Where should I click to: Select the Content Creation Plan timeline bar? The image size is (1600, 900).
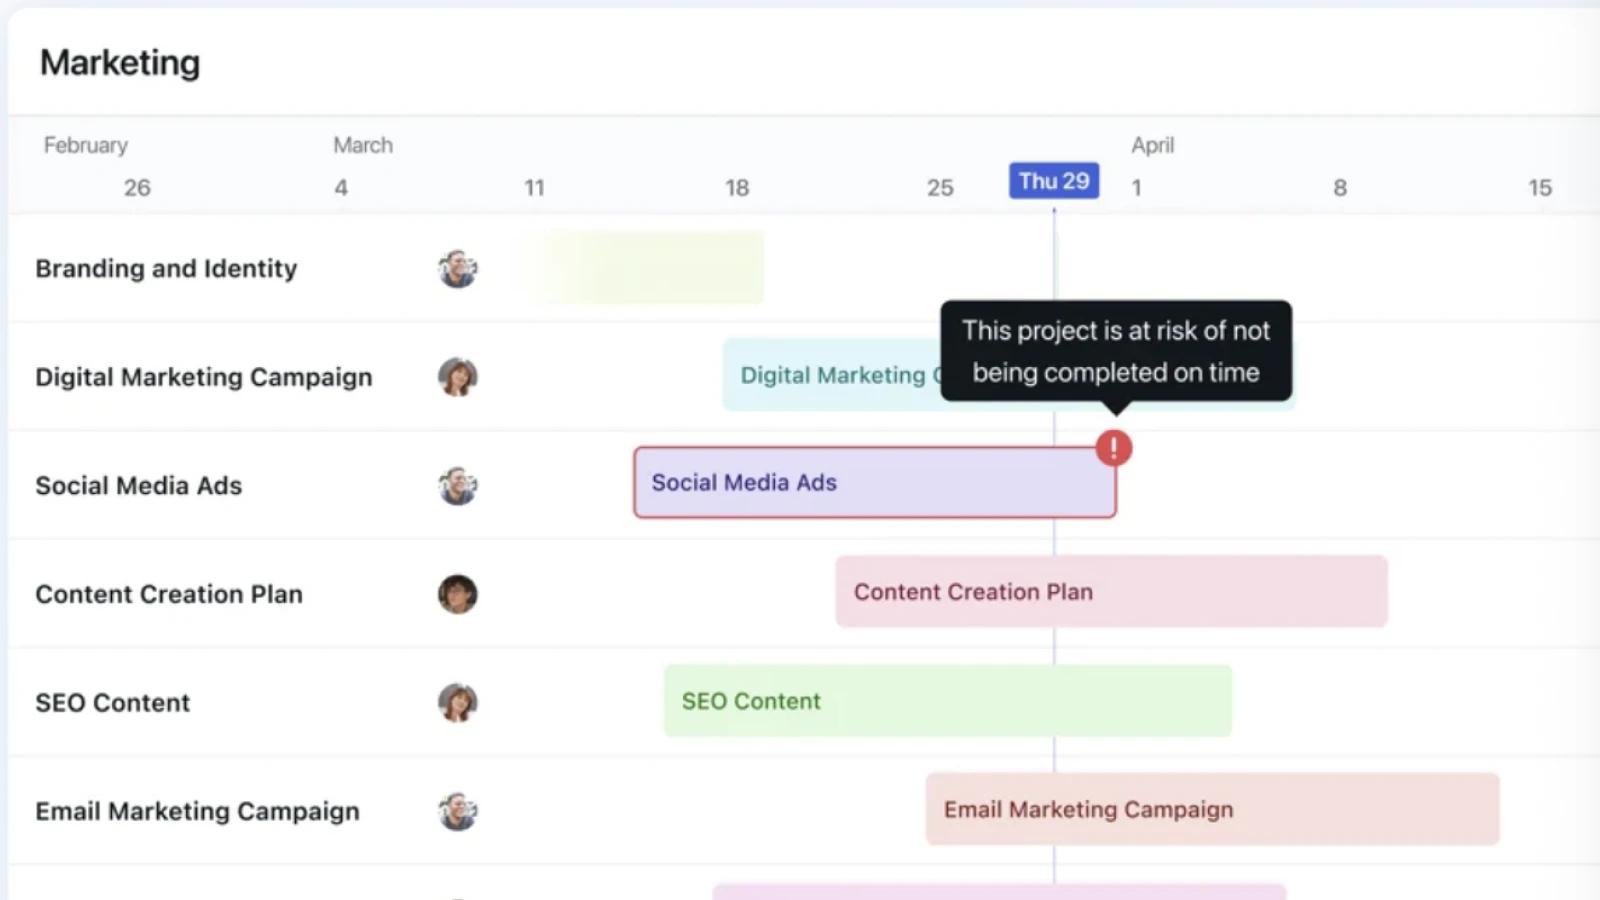coord(1111,592)
